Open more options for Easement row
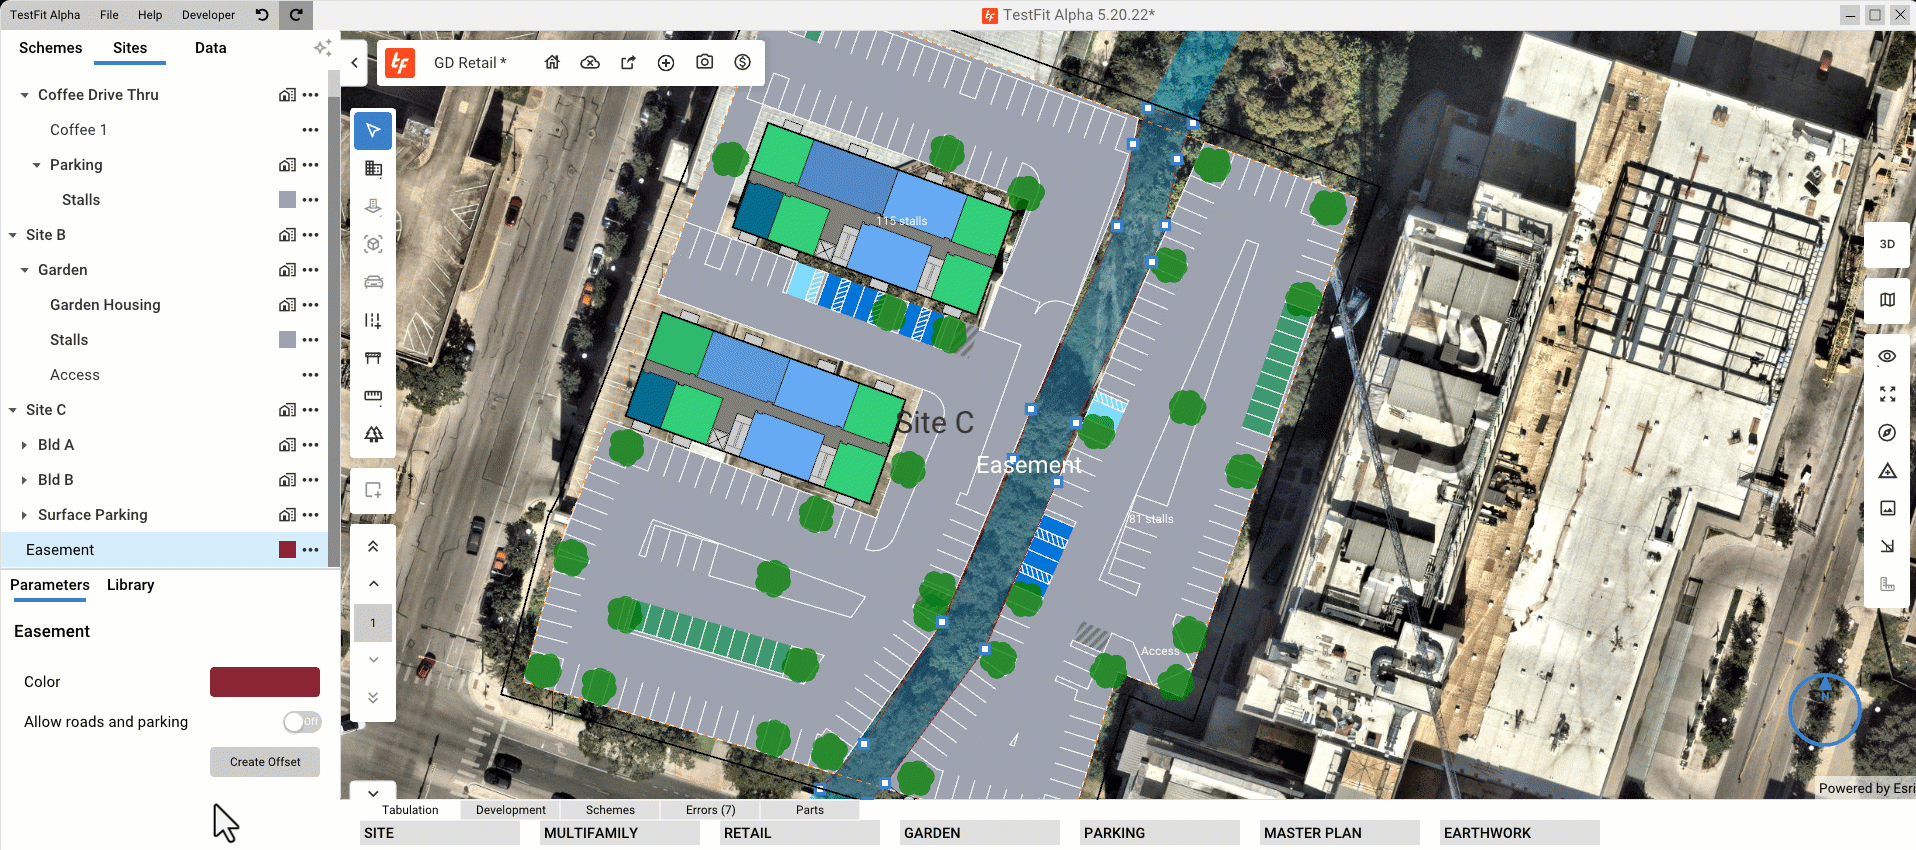 click(x=310, y=550)
